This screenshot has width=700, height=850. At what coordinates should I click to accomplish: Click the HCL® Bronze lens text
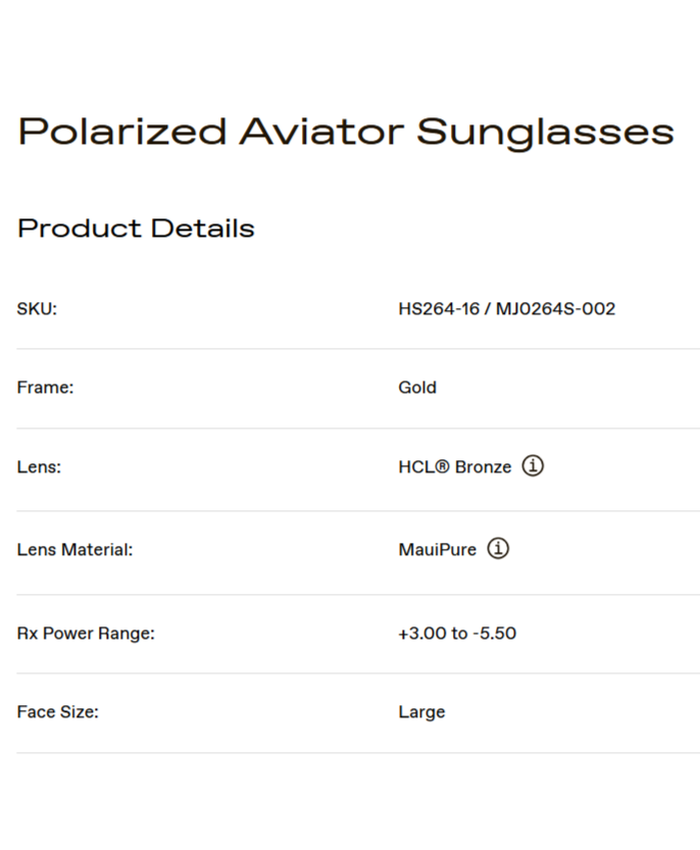455,467
